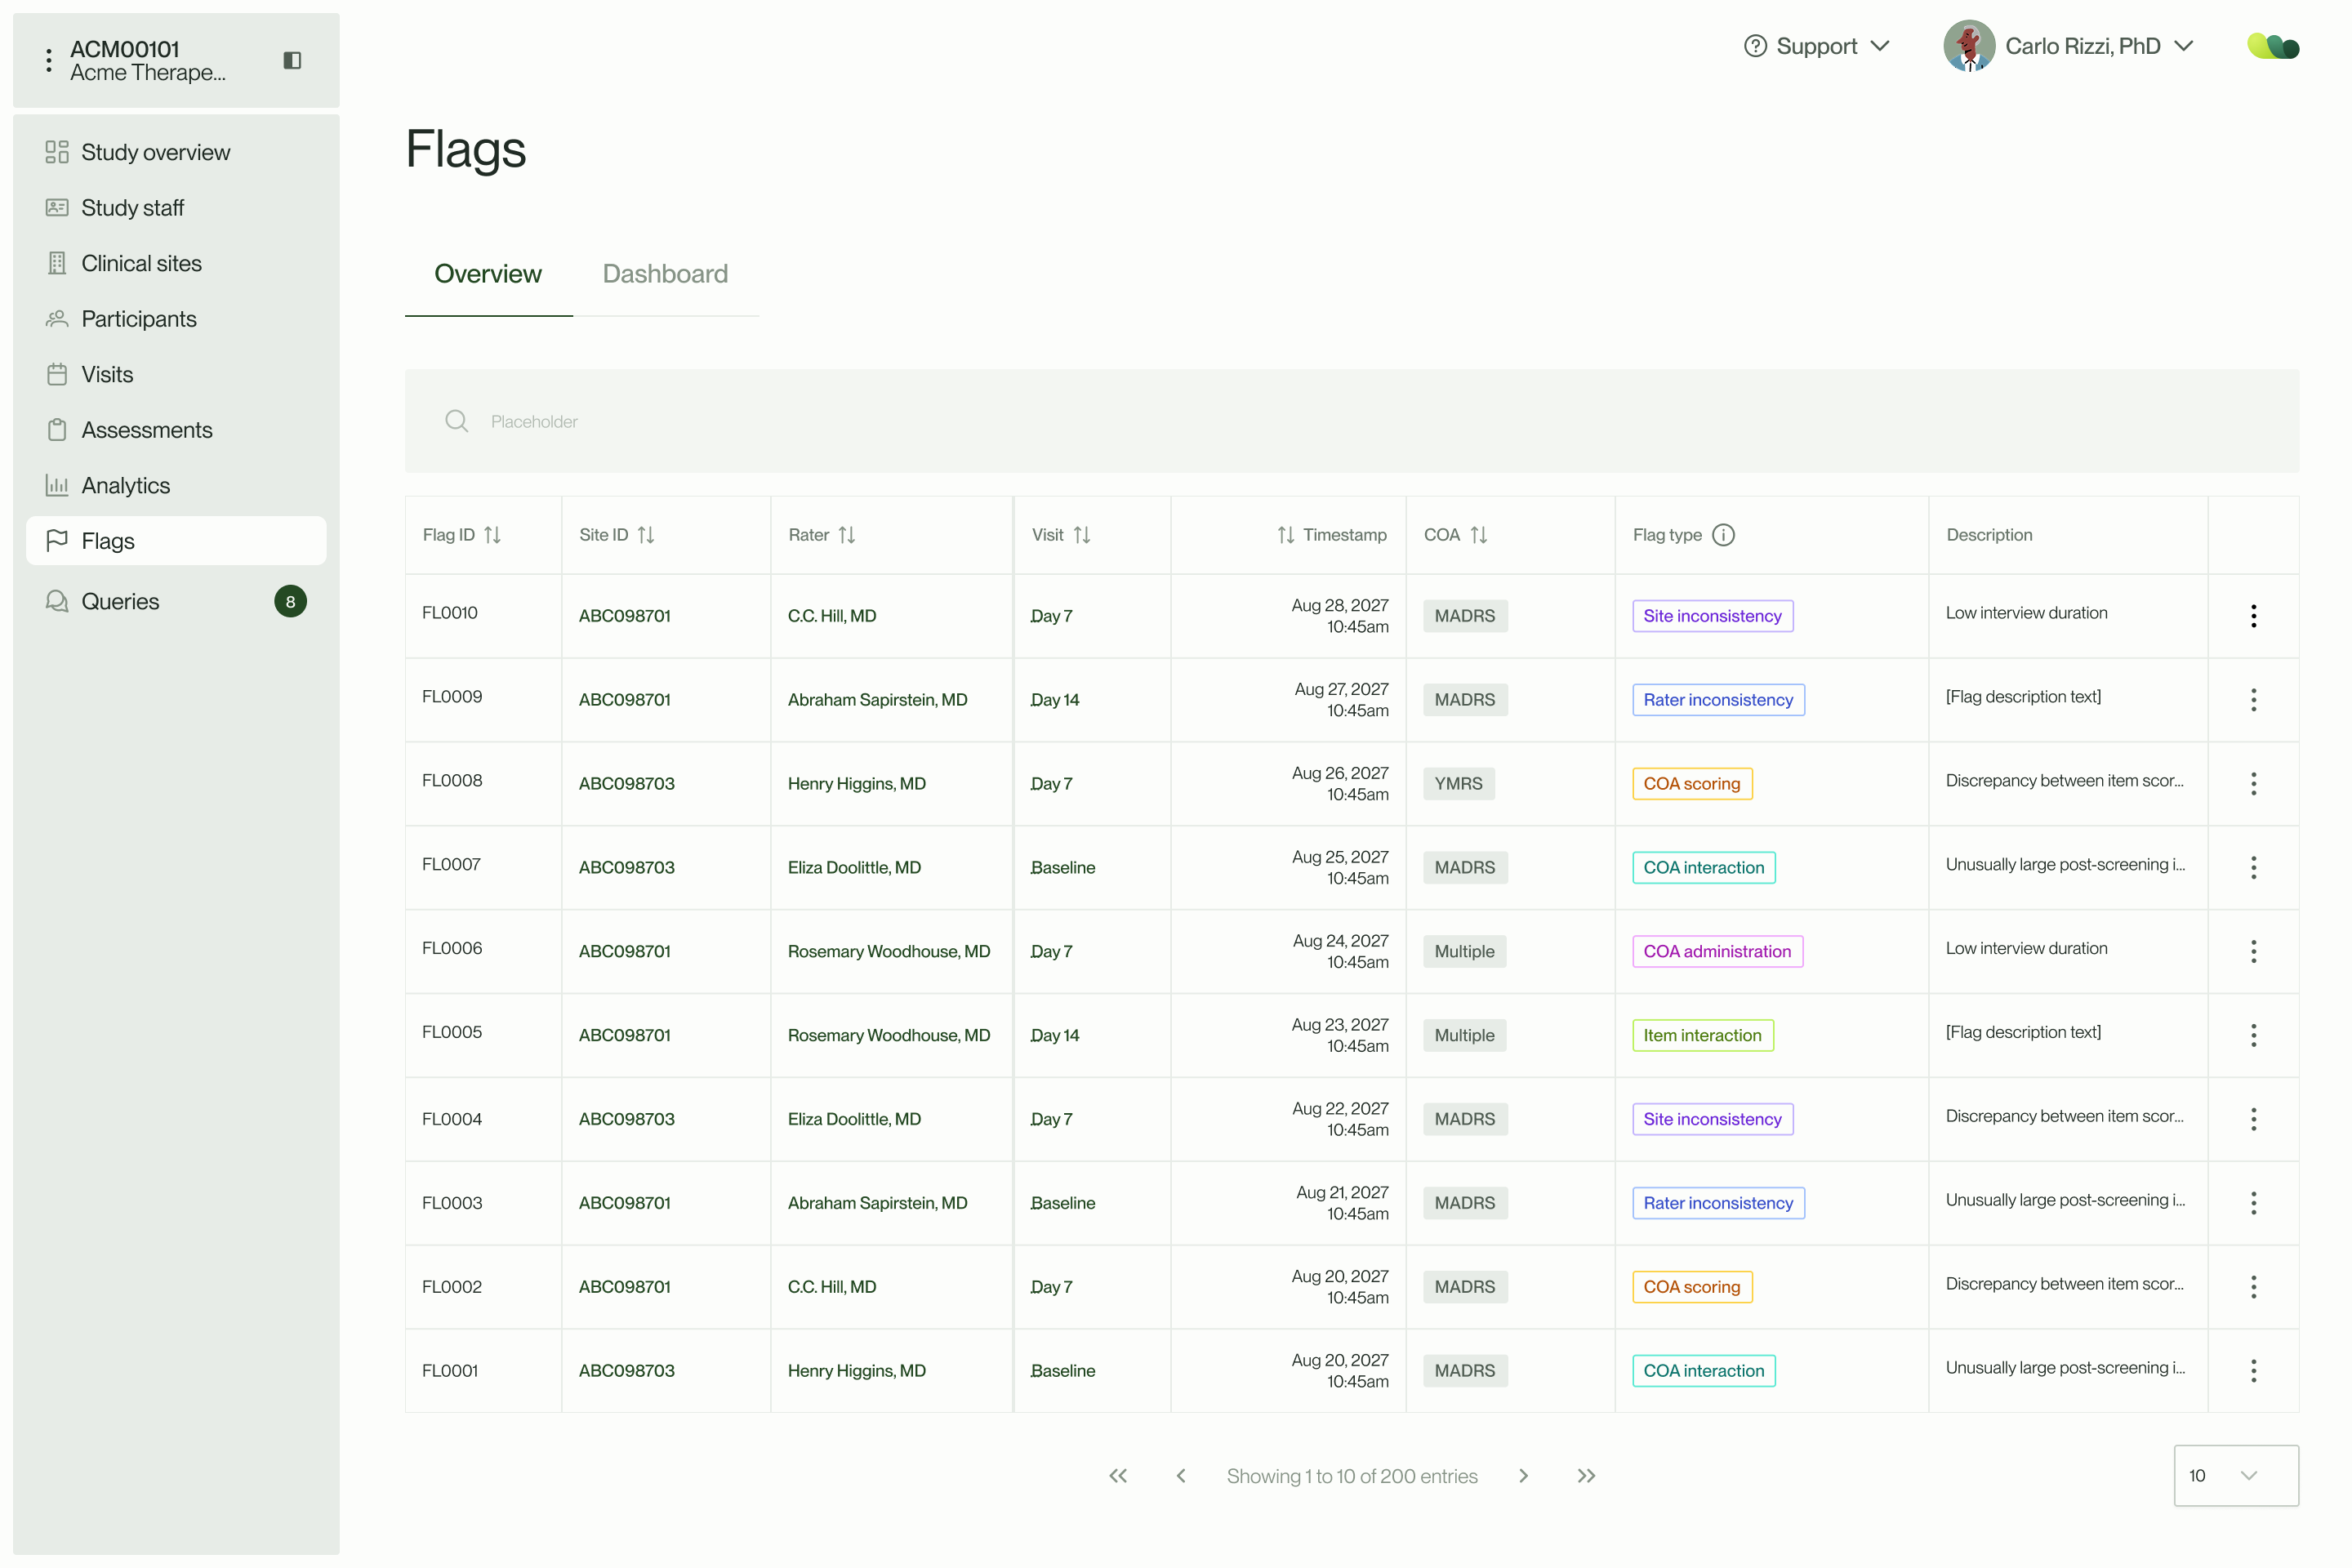Image resolution: width=2352 pixels, height=1568 pixels.
Task: Open Analytics in sidebar
Action: [x=176, y=485]
